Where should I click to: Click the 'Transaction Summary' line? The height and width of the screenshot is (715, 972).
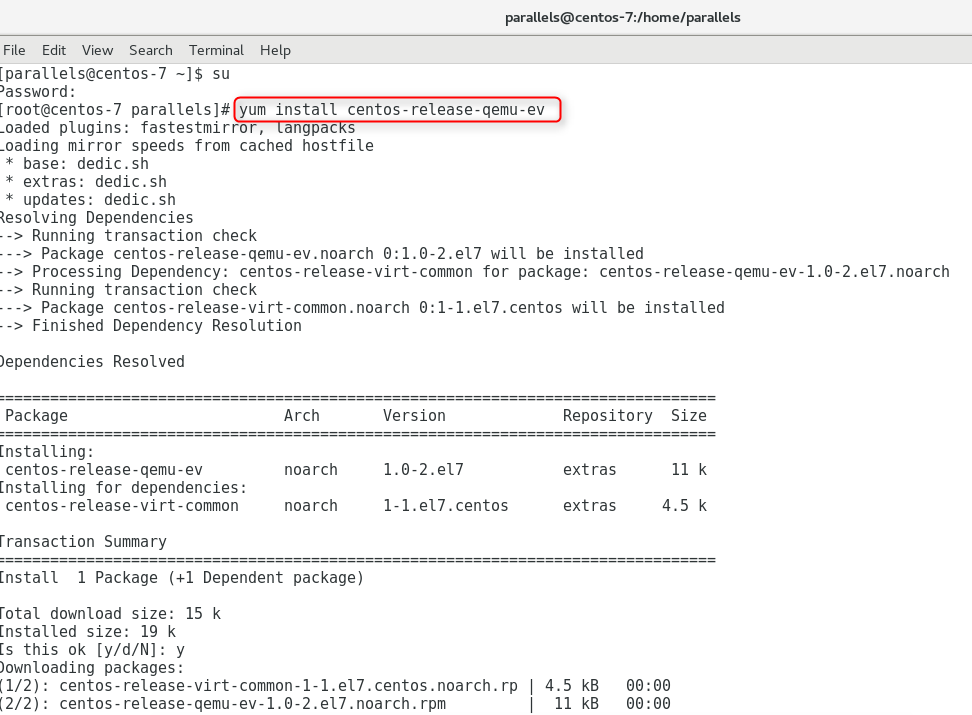pos(83,541)
